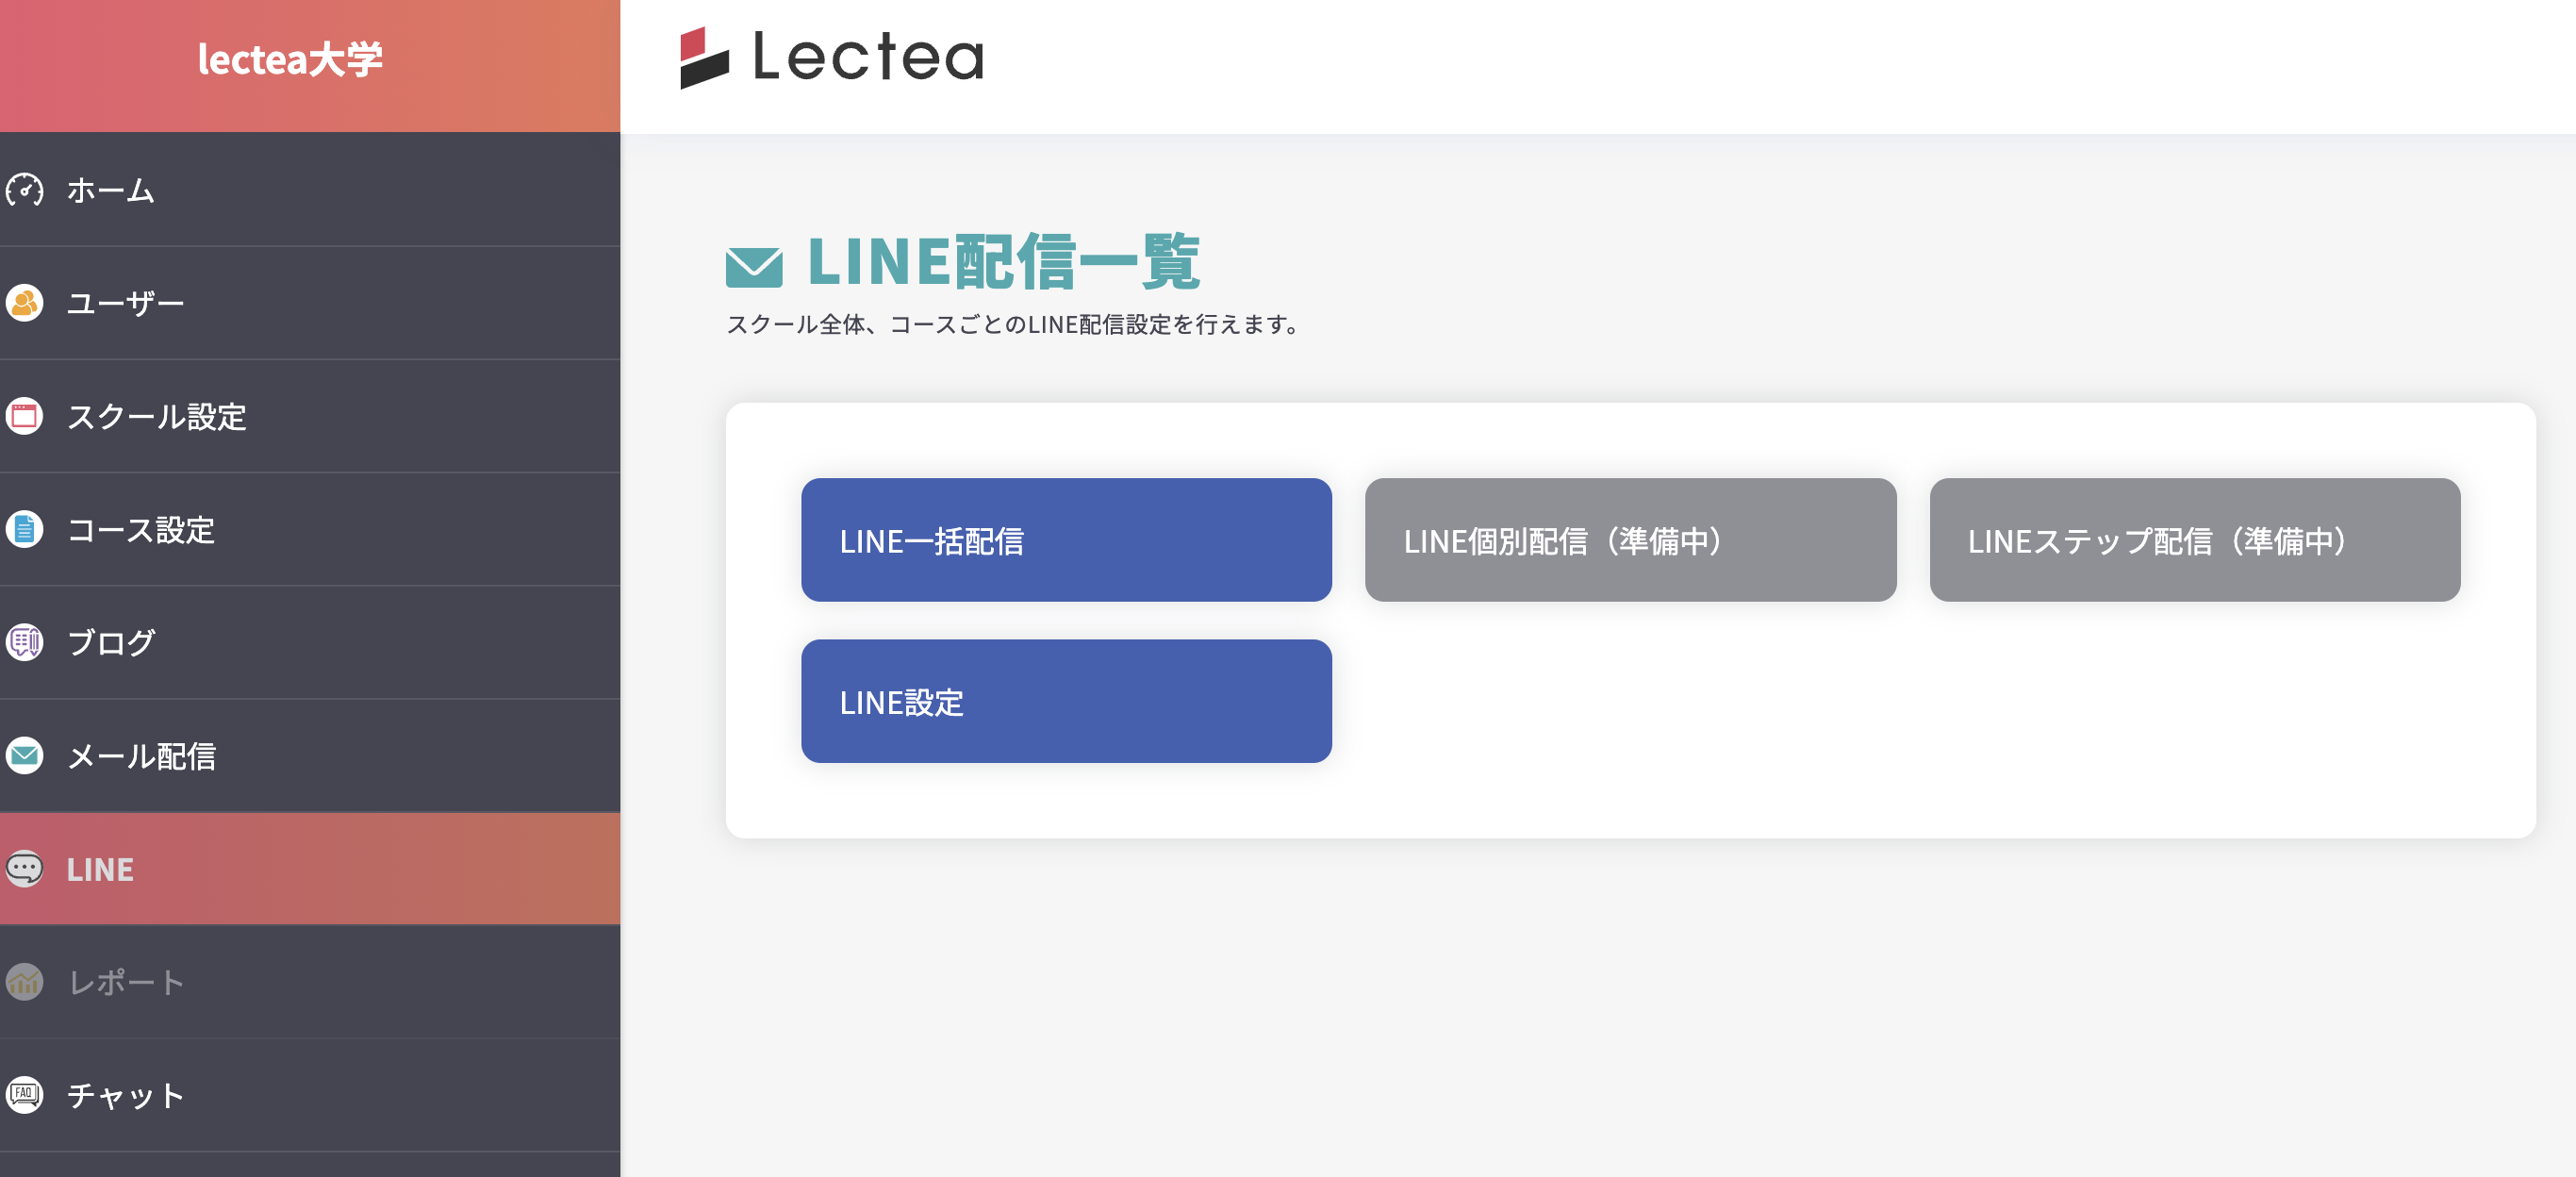Navigate to メール配信 menu item
Viewport: 2576px width, 1177px height.
(141, 755)
